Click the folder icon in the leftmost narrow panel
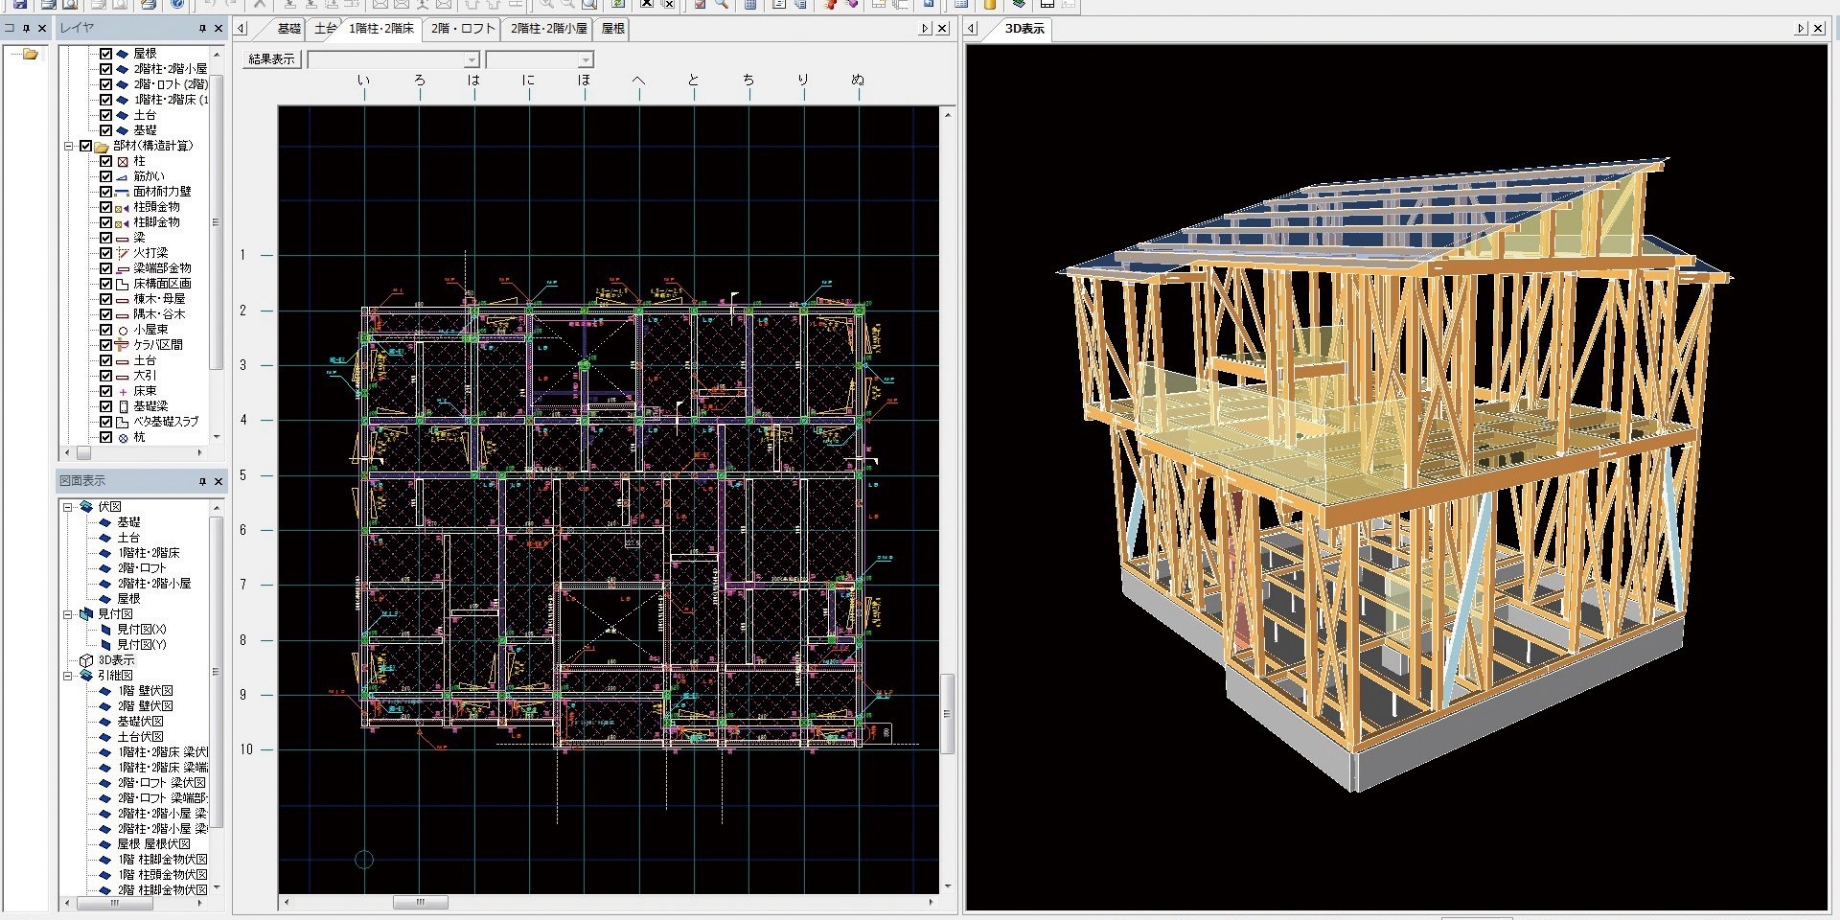 29,54
